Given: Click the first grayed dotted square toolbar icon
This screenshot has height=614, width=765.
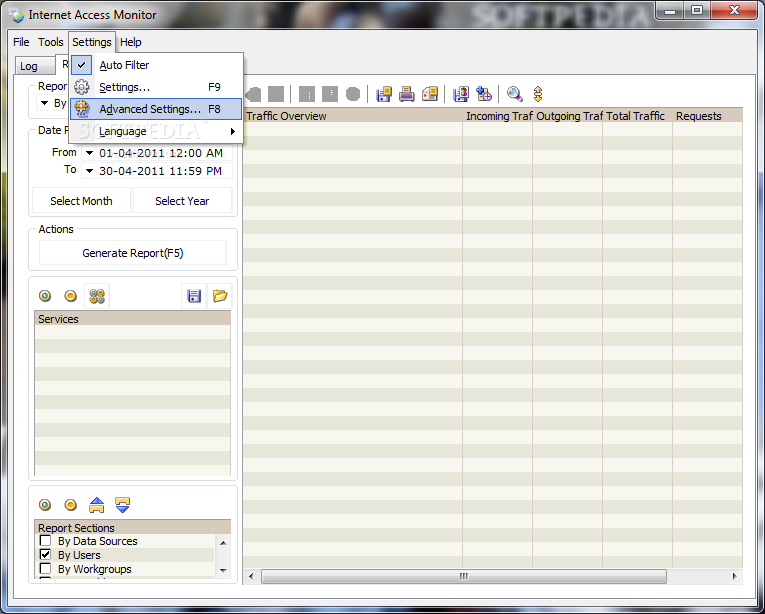Looking at the screenshot, I should click(306, 94).
